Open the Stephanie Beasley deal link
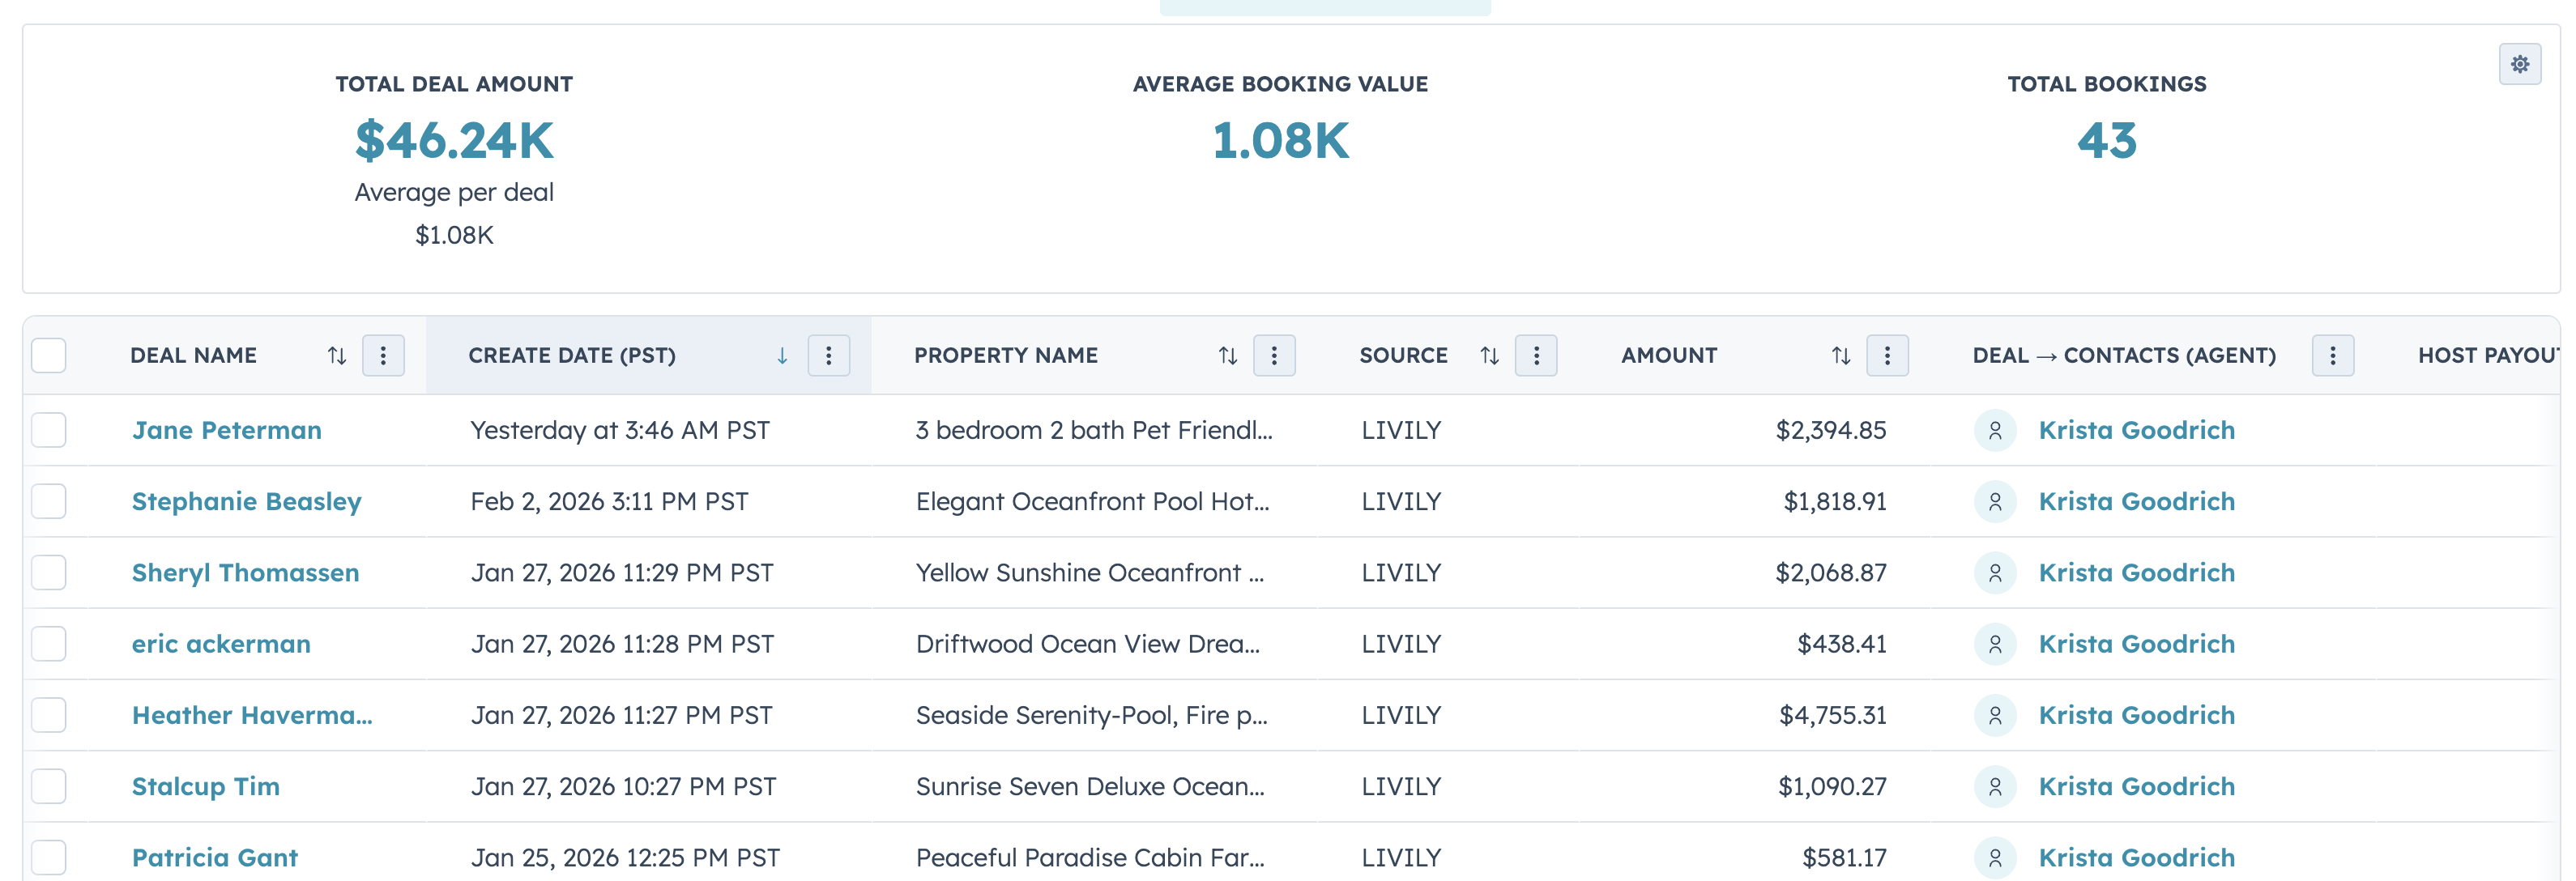Image resolution: width=2576 pixels, height=881 pixels. [246, 502]
